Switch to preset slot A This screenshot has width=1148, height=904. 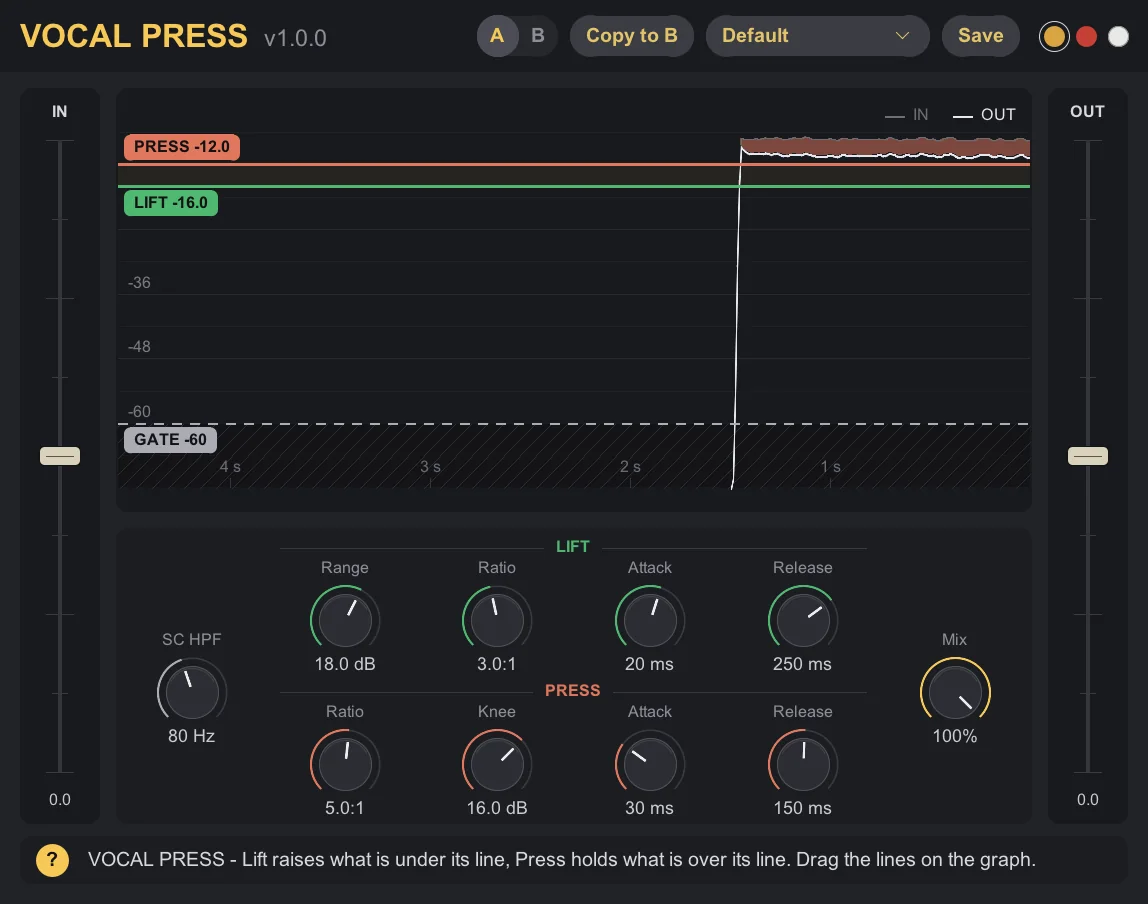click(497, 36)
